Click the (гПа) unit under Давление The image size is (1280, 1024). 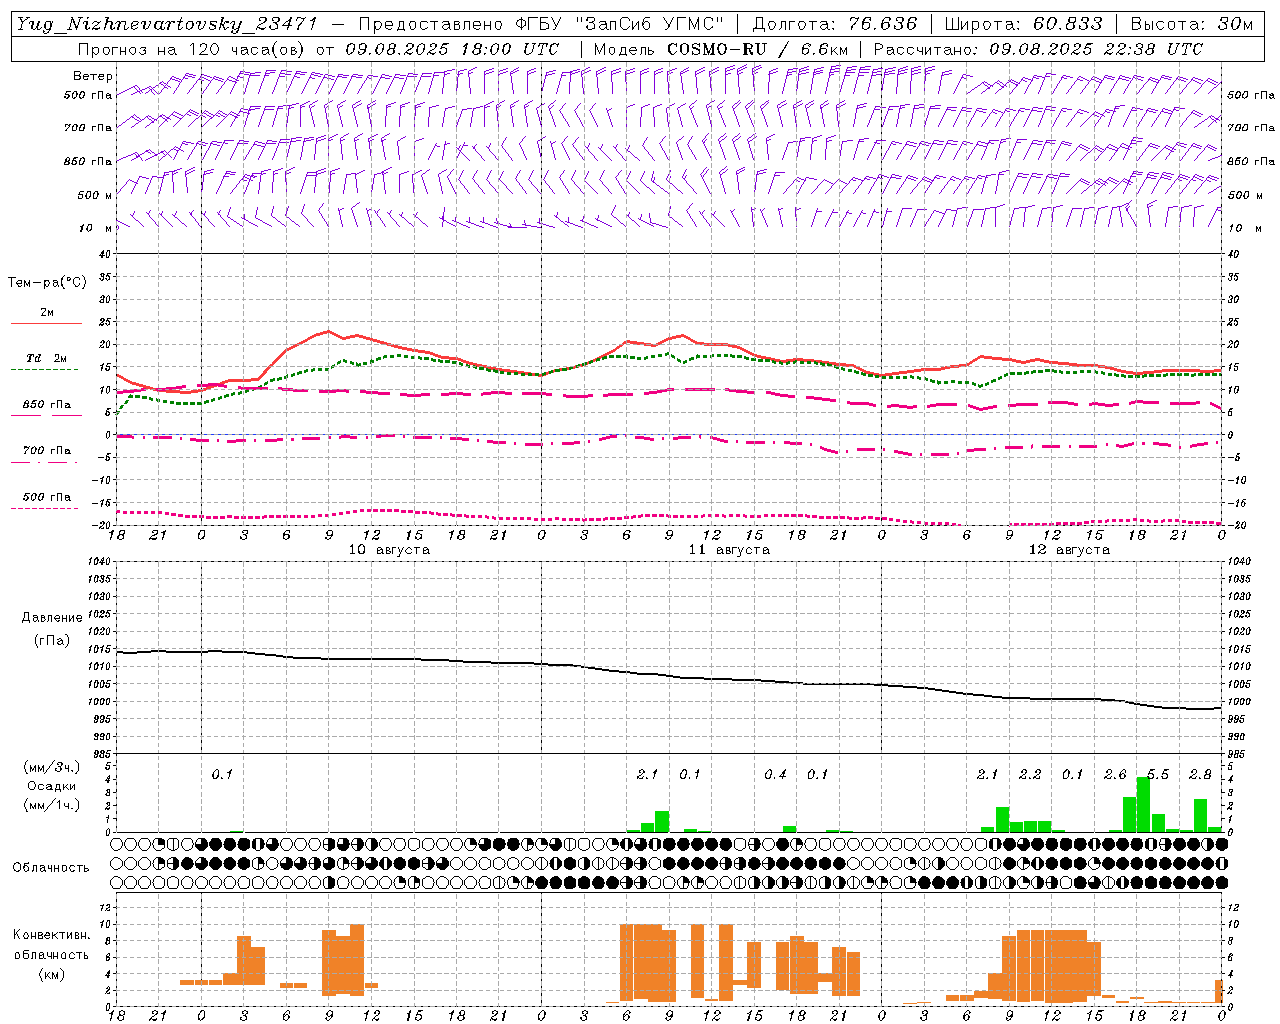tap(52, 641)
